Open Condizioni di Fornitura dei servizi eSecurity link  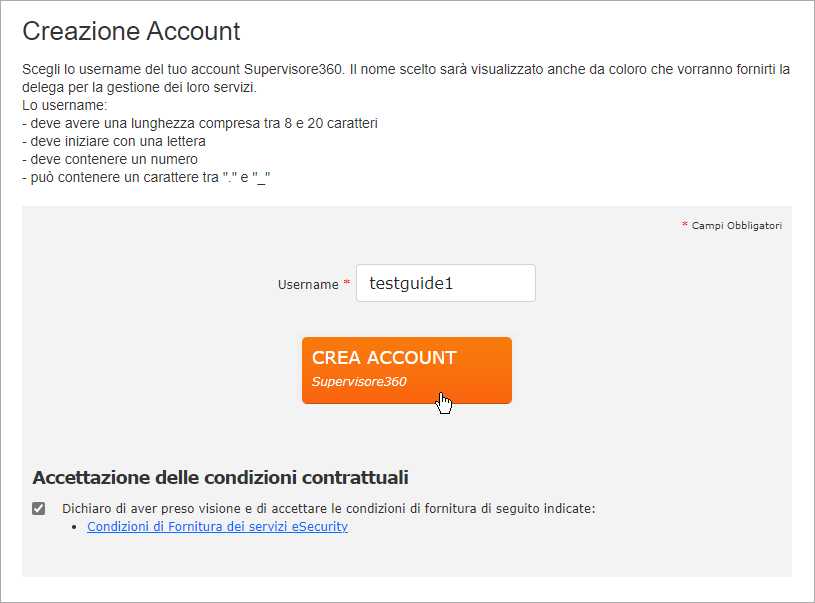pos(217,527)
